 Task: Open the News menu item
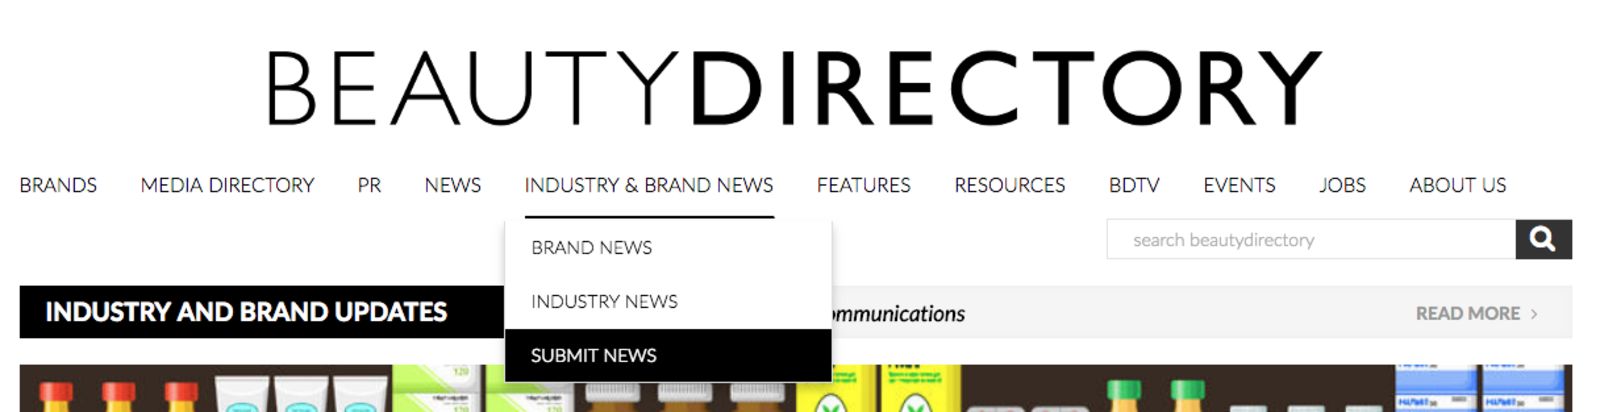click(452, 186)
